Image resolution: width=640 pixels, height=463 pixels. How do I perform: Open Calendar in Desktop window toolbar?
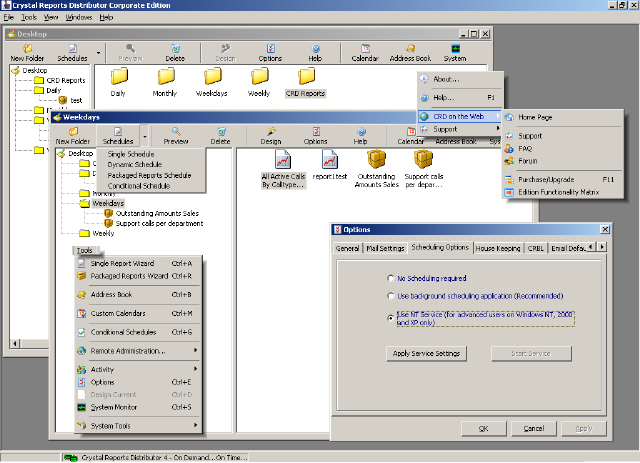(x=365, y=53)
